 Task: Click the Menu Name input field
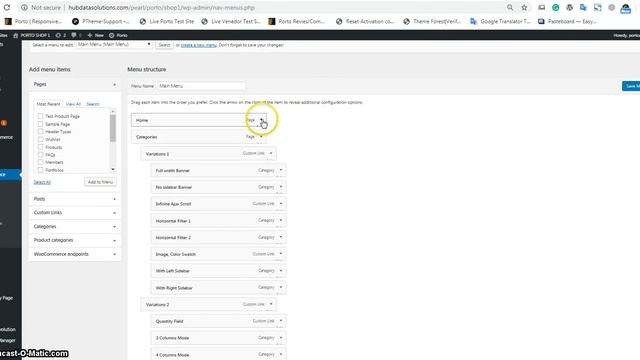(x=201, y=86)
